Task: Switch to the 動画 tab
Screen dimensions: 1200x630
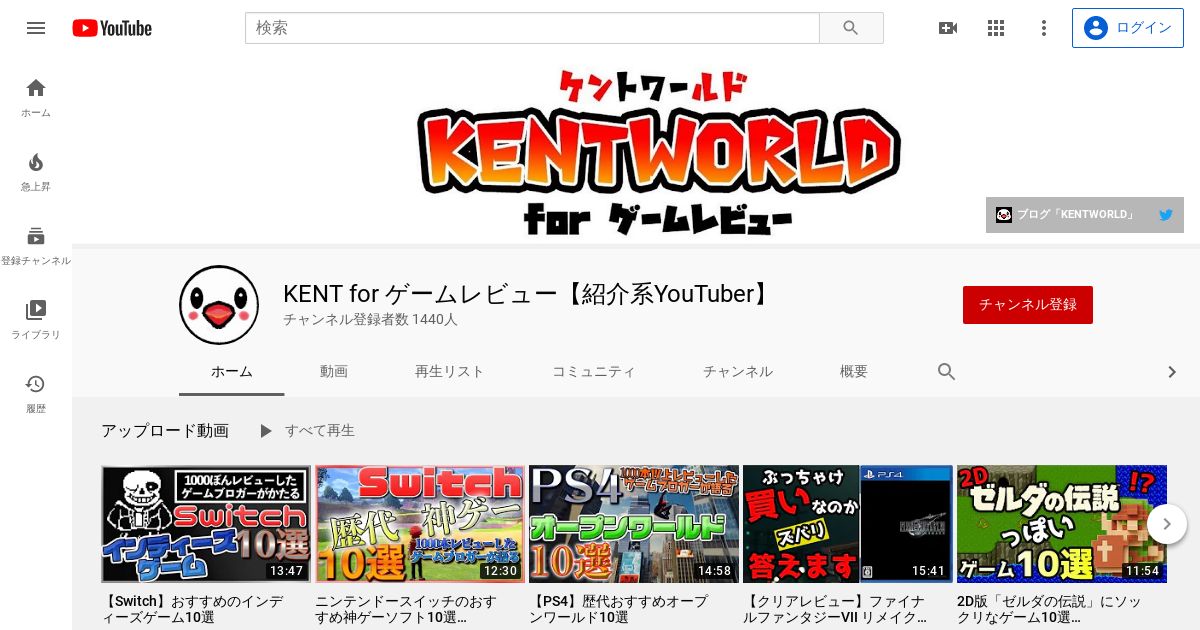Action: click(334, 372)
